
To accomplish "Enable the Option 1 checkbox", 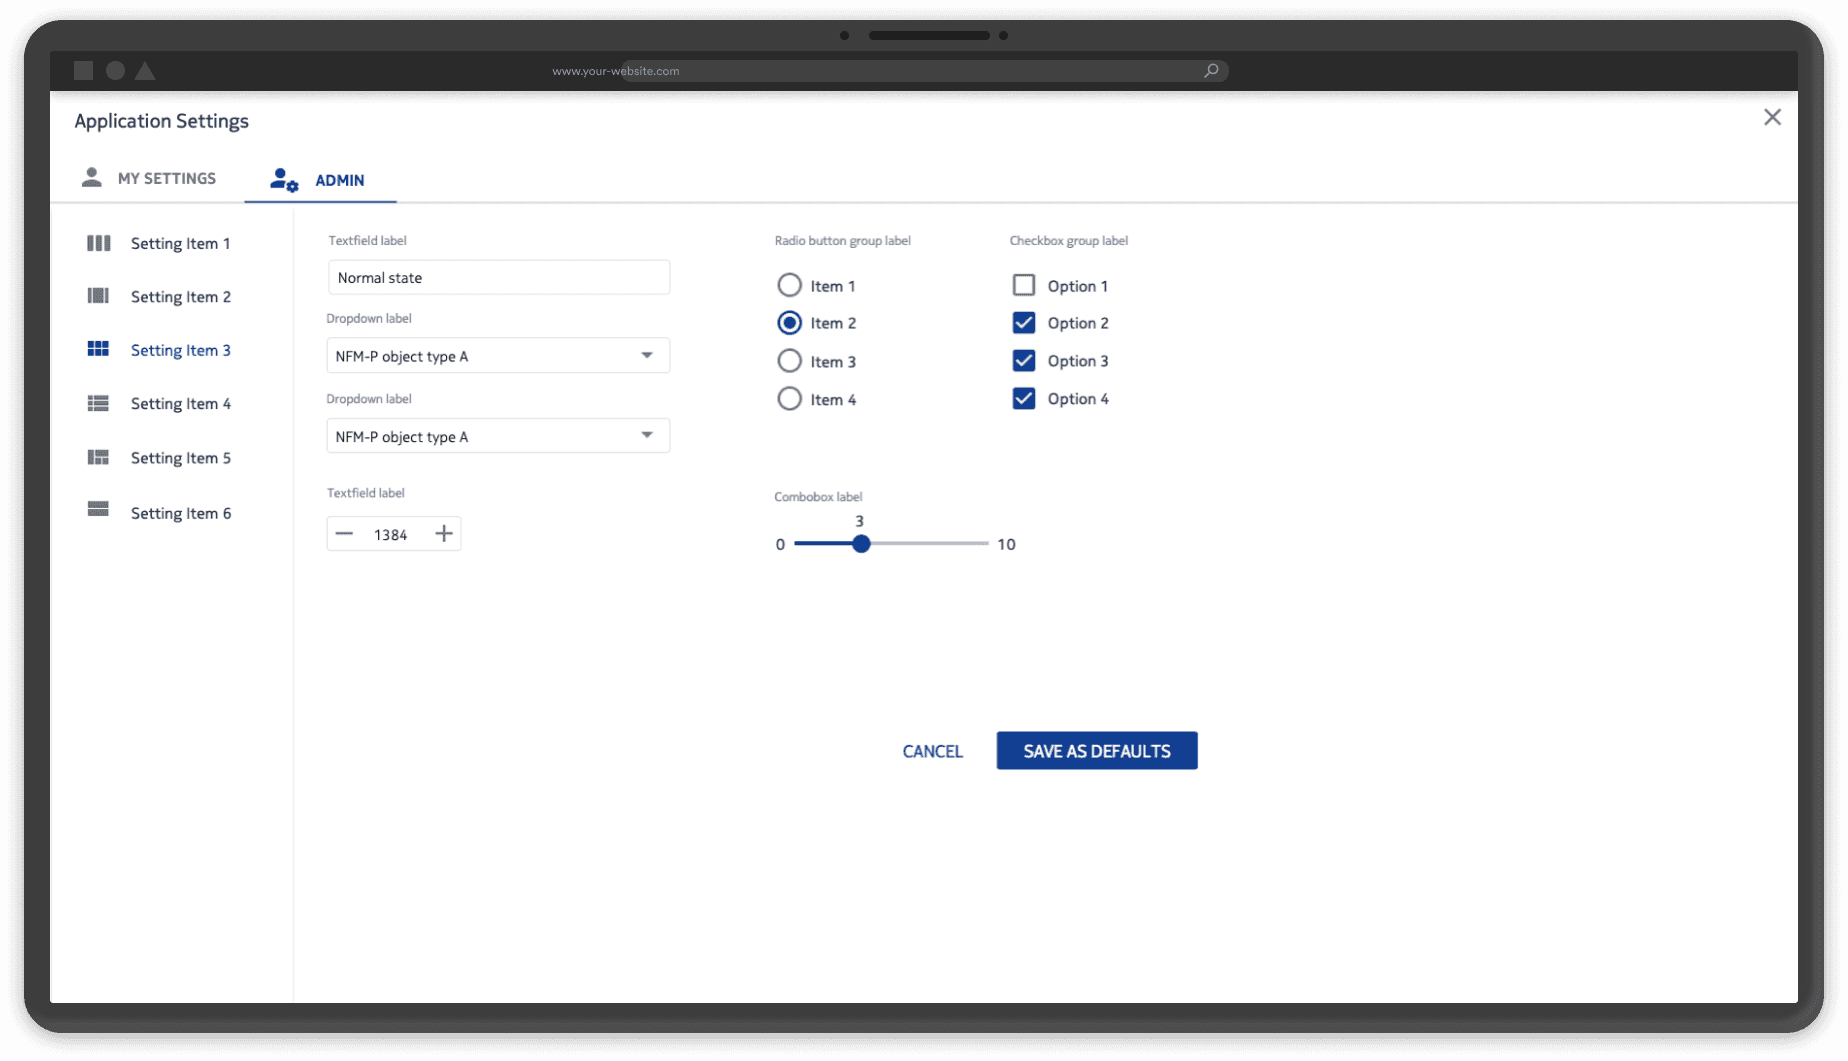I will point(1024,285).
